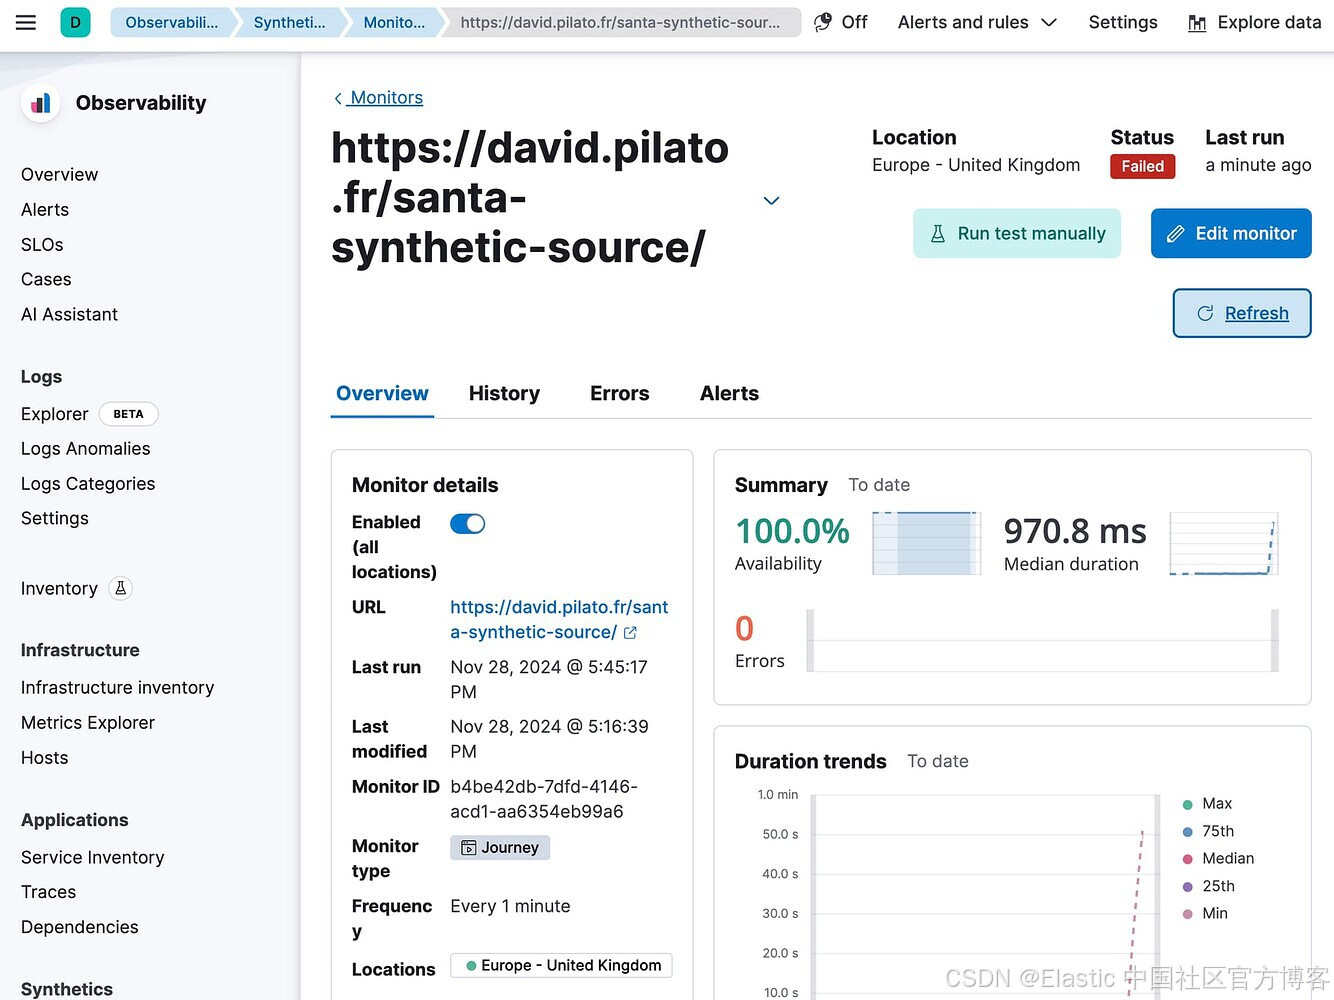The image size is (1334, 1000).
Task: Switch to the History tab
Action: coord(504,394)
